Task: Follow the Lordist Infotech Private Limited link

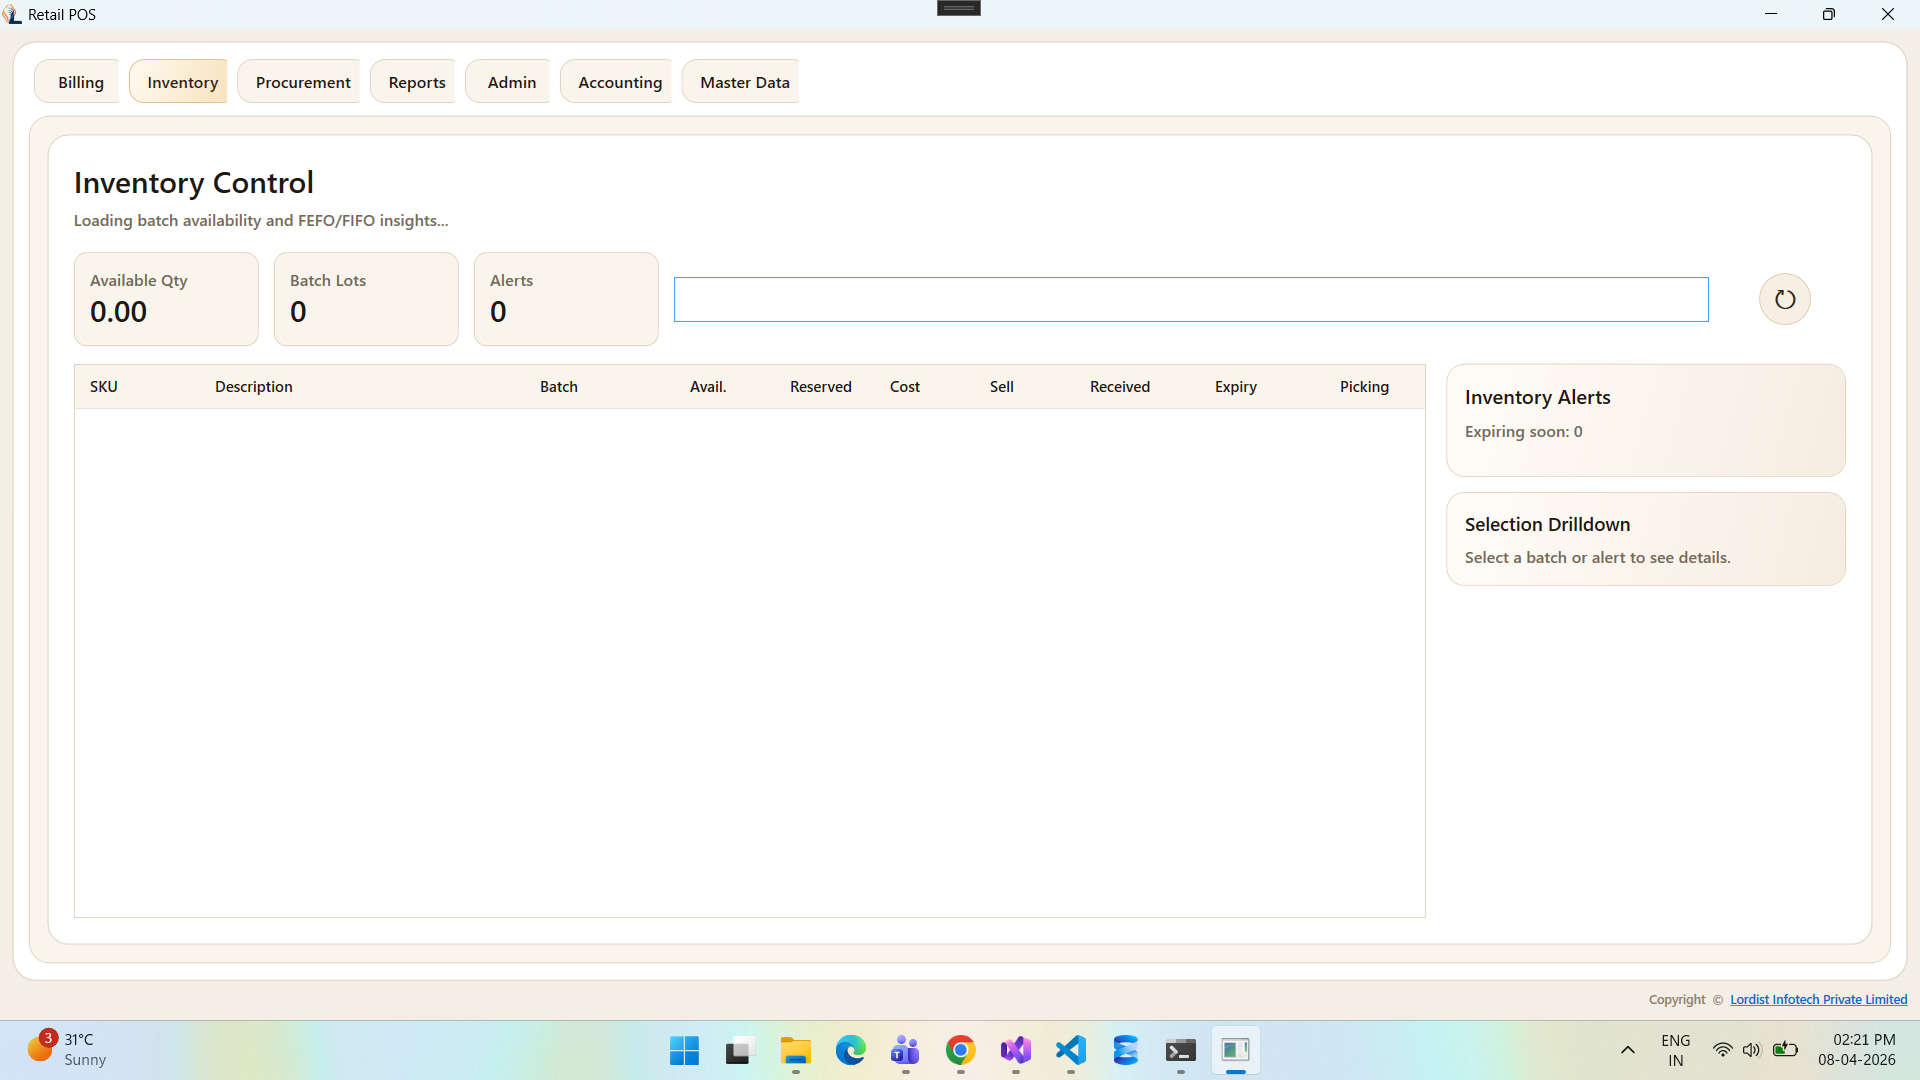Action: click(1818, 999)
